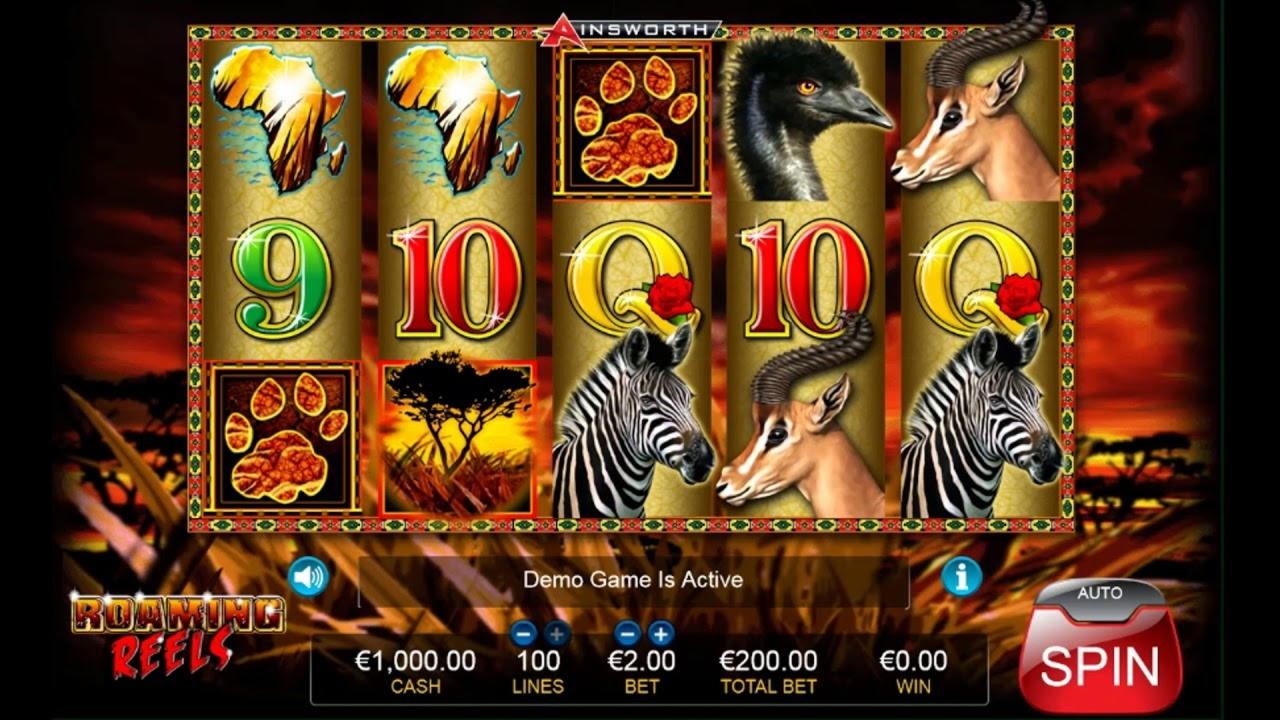Increase the bet amount

click(660, 633)
